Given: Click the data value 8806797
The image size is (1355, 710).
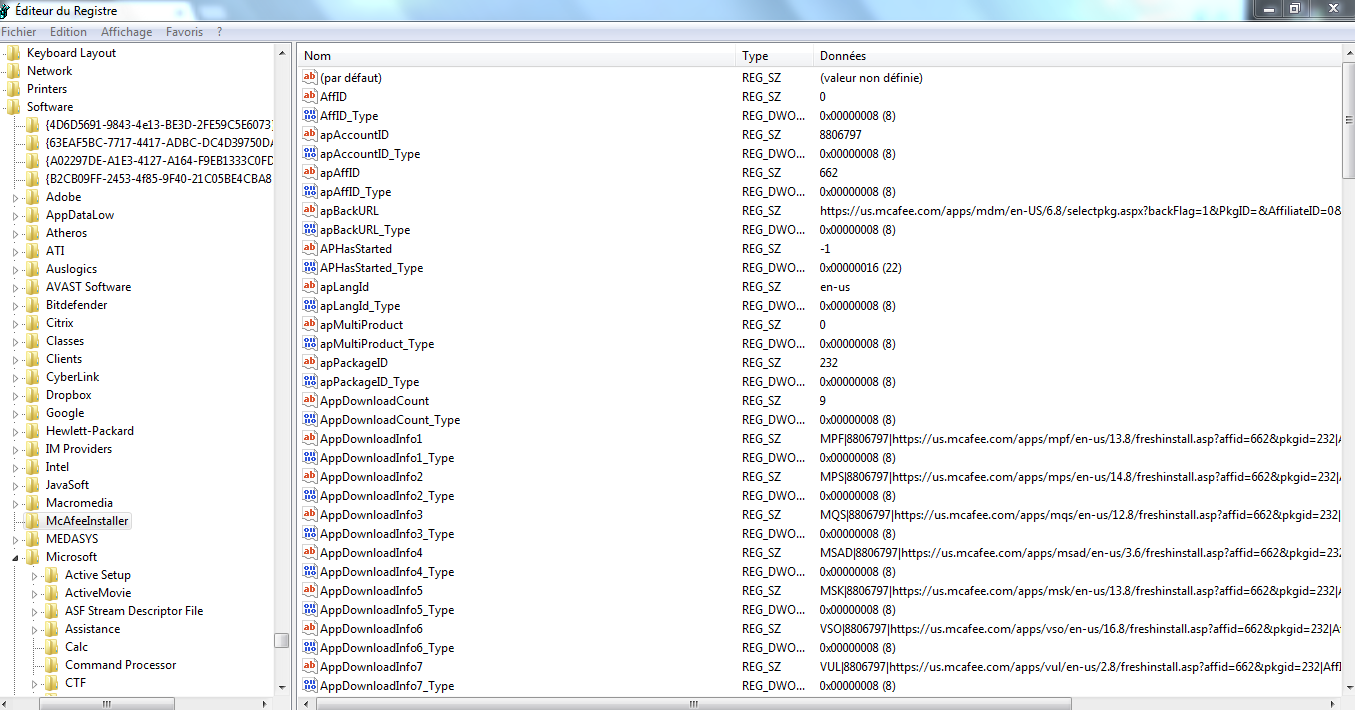Looking at the screenshot, I should [840, 134].
